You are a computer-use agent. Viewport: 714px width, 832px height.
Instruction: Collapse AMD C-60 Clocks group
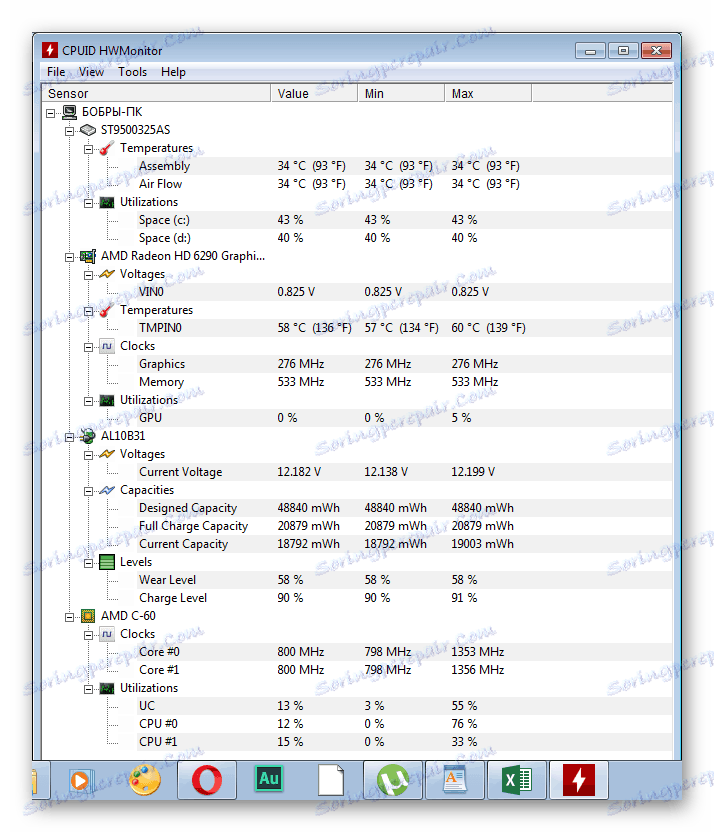point(89,635)
